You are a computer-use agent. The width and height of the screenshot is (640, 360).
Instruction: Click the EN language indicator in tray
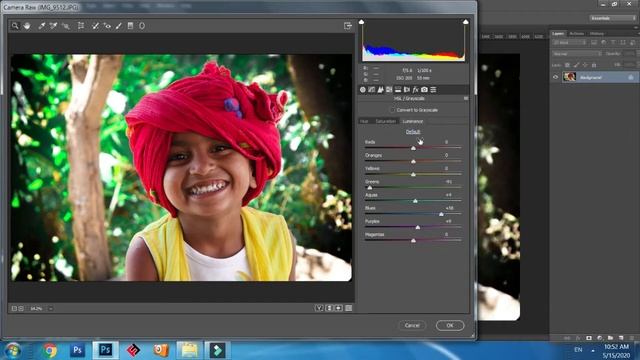click(x=578, y=350)
